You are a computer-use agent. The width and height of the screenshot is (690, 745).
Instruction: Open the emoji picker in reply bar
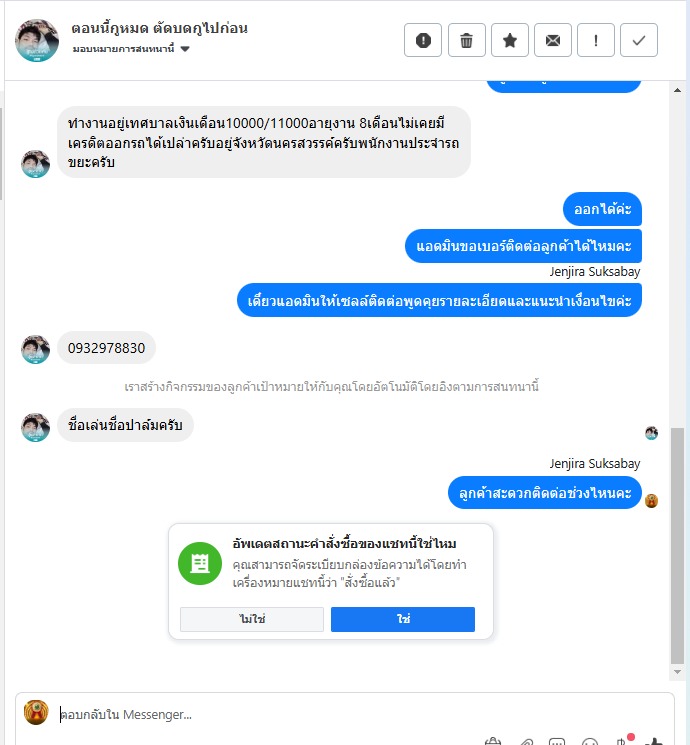[590, 741]
